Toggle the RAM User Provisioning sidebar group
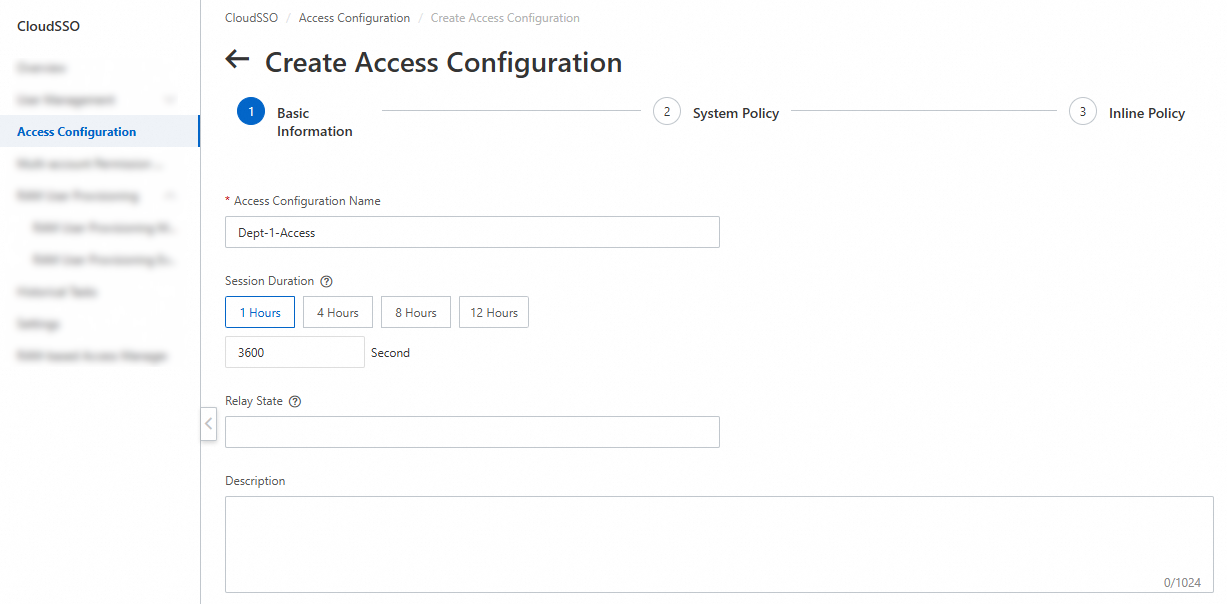 point(170,196)
